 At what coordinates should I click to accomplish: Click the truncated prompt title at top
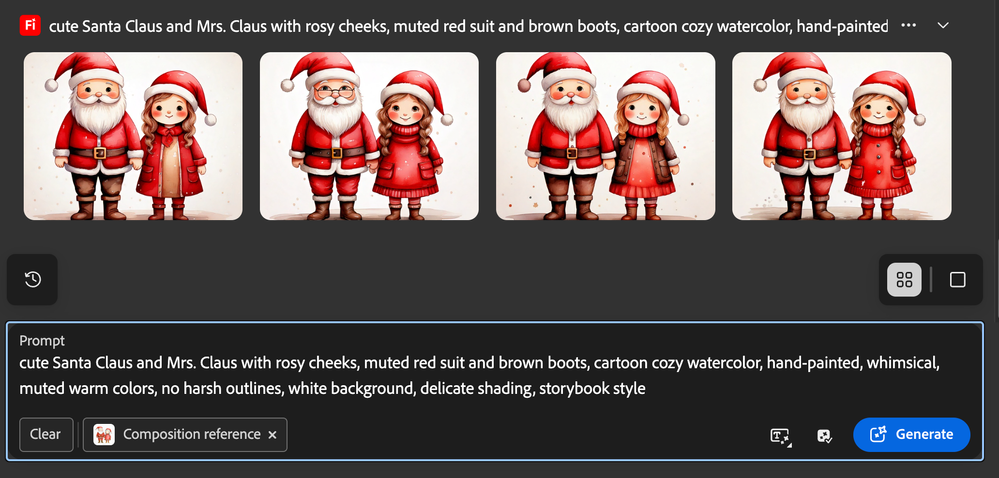[468, 26]
